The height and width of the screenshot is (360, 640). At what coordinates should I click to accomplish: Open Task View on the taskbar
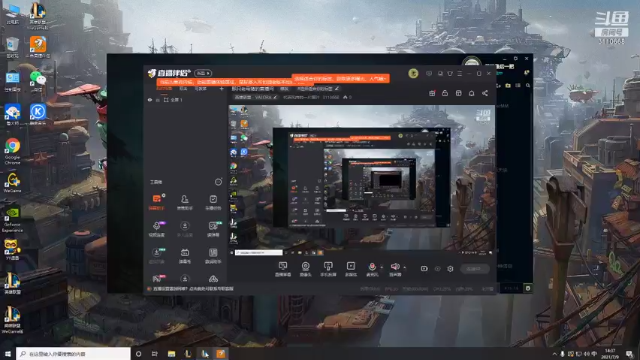155,354
